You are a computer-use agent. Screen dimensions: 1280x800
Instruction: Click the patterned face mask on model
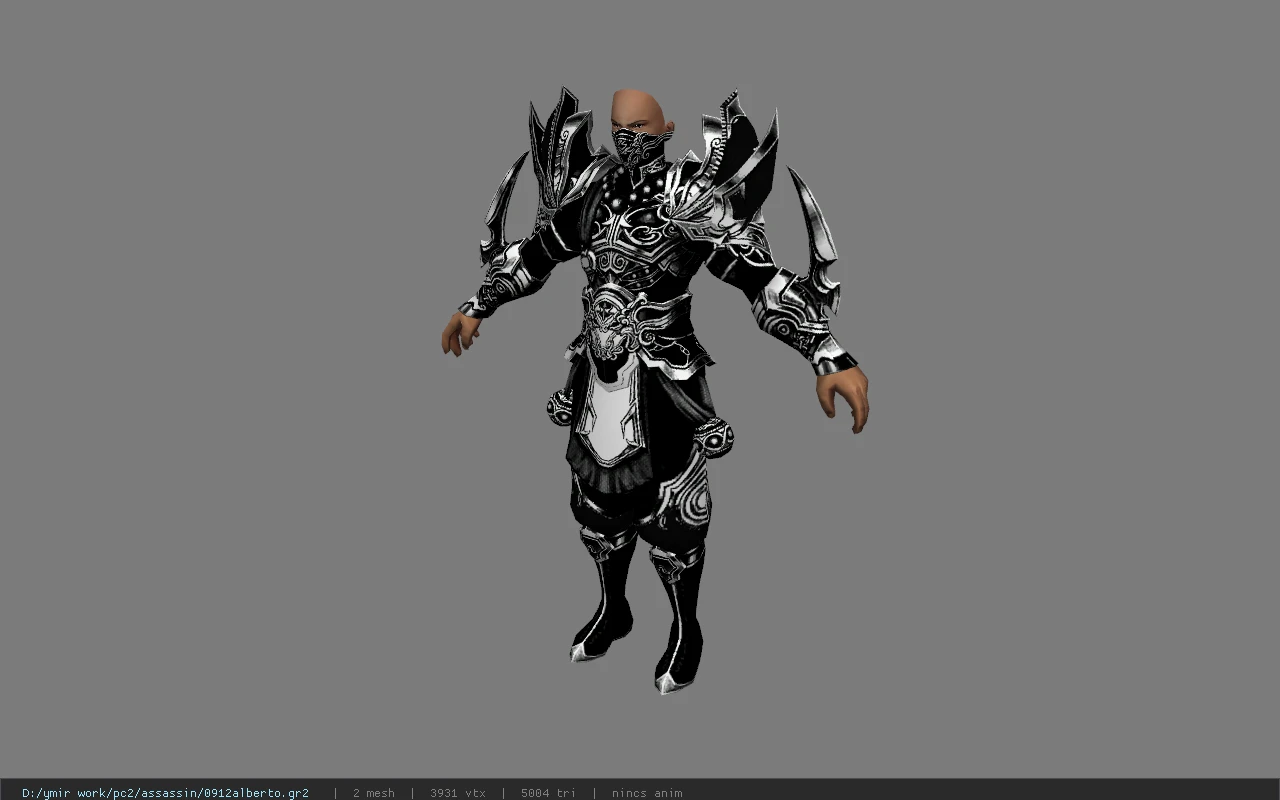[641, 147]
